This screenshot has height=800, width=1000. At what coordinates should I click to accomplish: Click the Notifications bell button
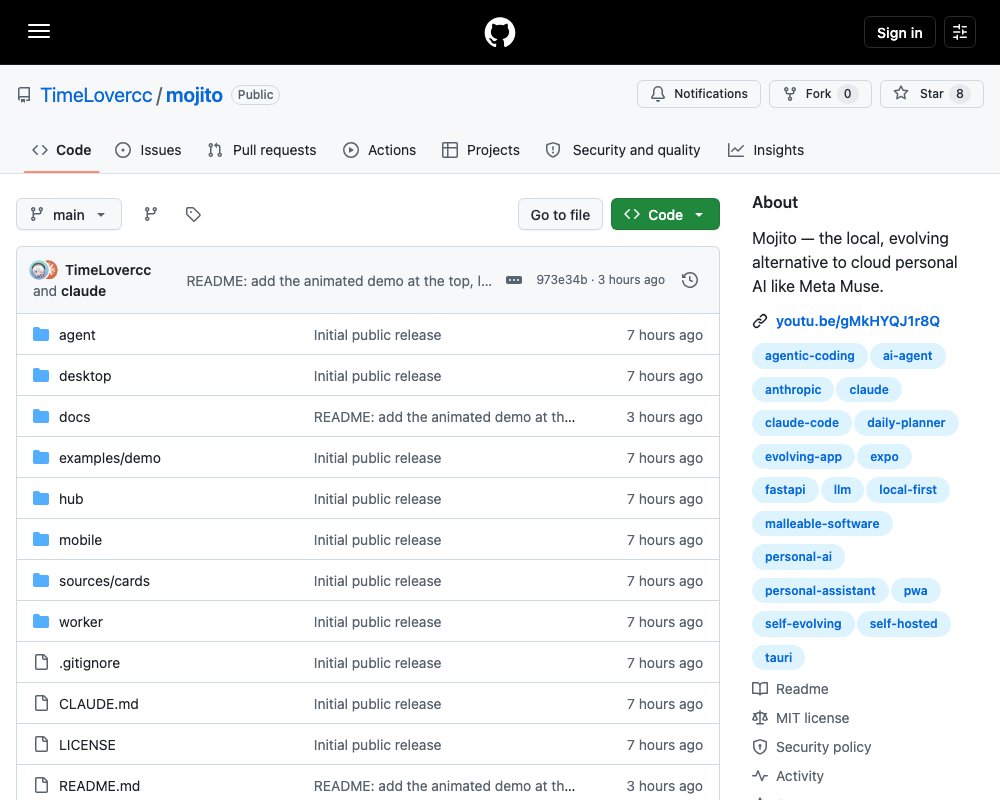[x=698, y=94]
